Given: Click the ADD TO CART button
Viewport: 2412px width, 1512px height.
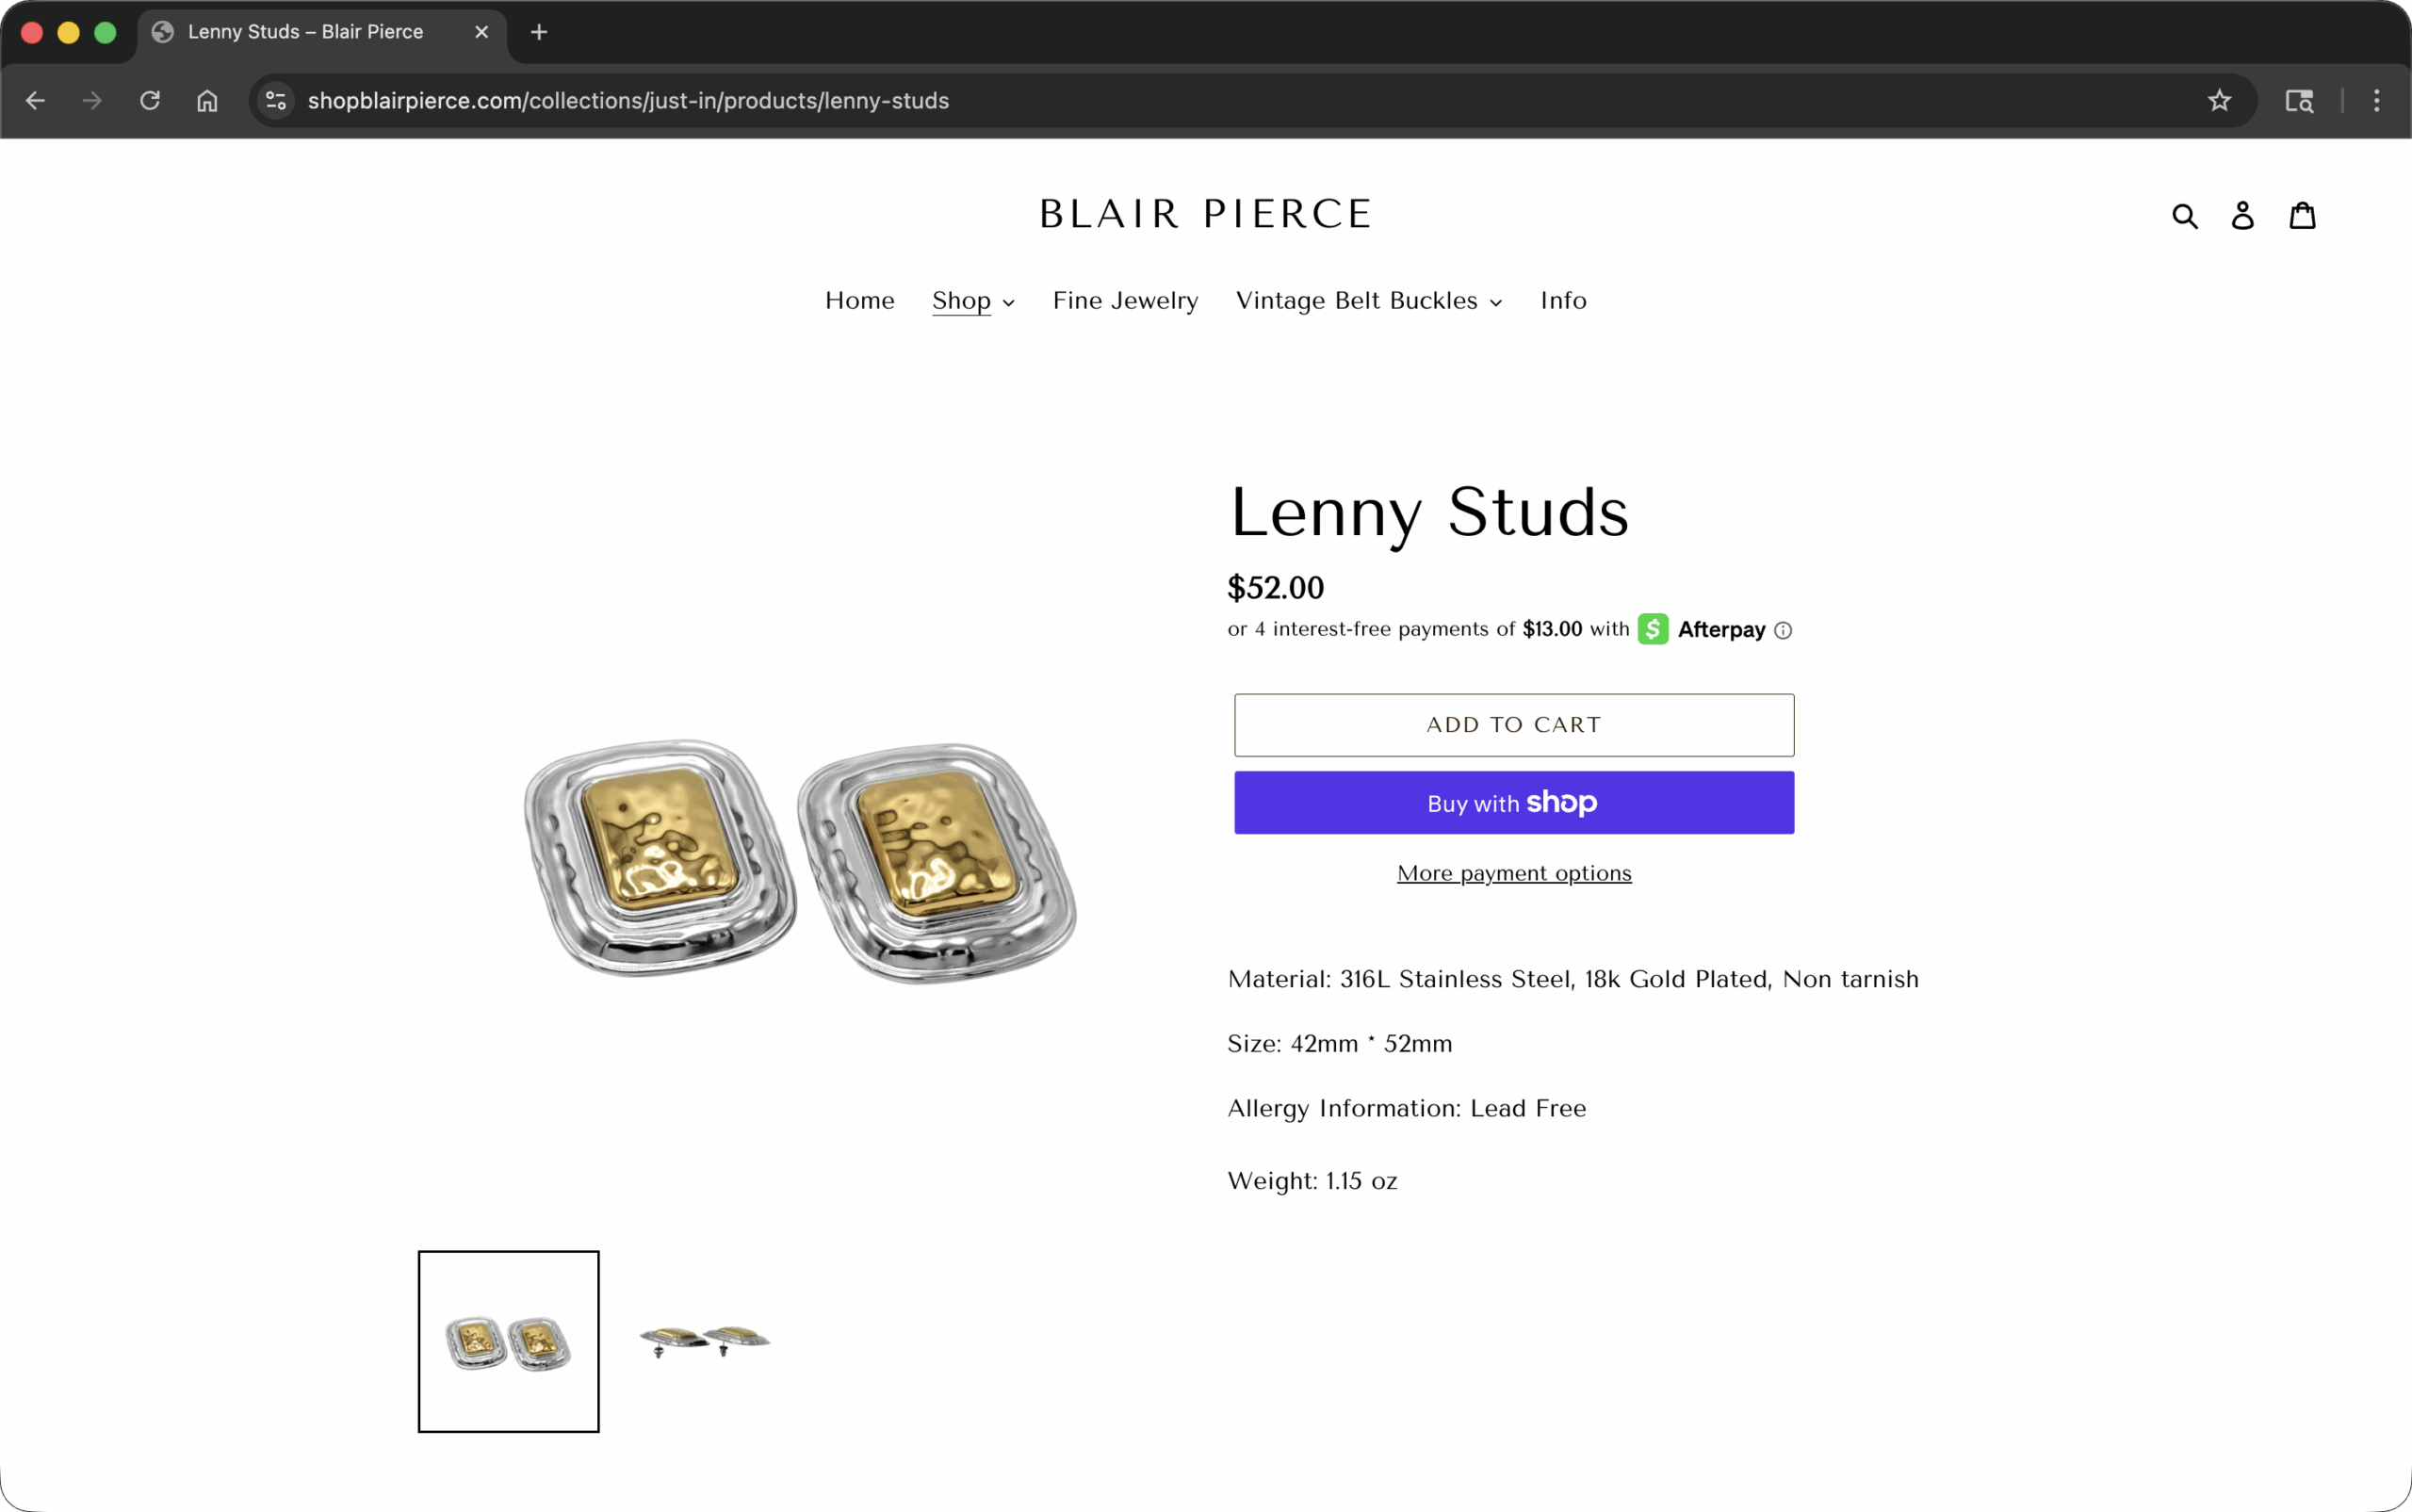Looking at the screenshot, I should point(1512,724).
